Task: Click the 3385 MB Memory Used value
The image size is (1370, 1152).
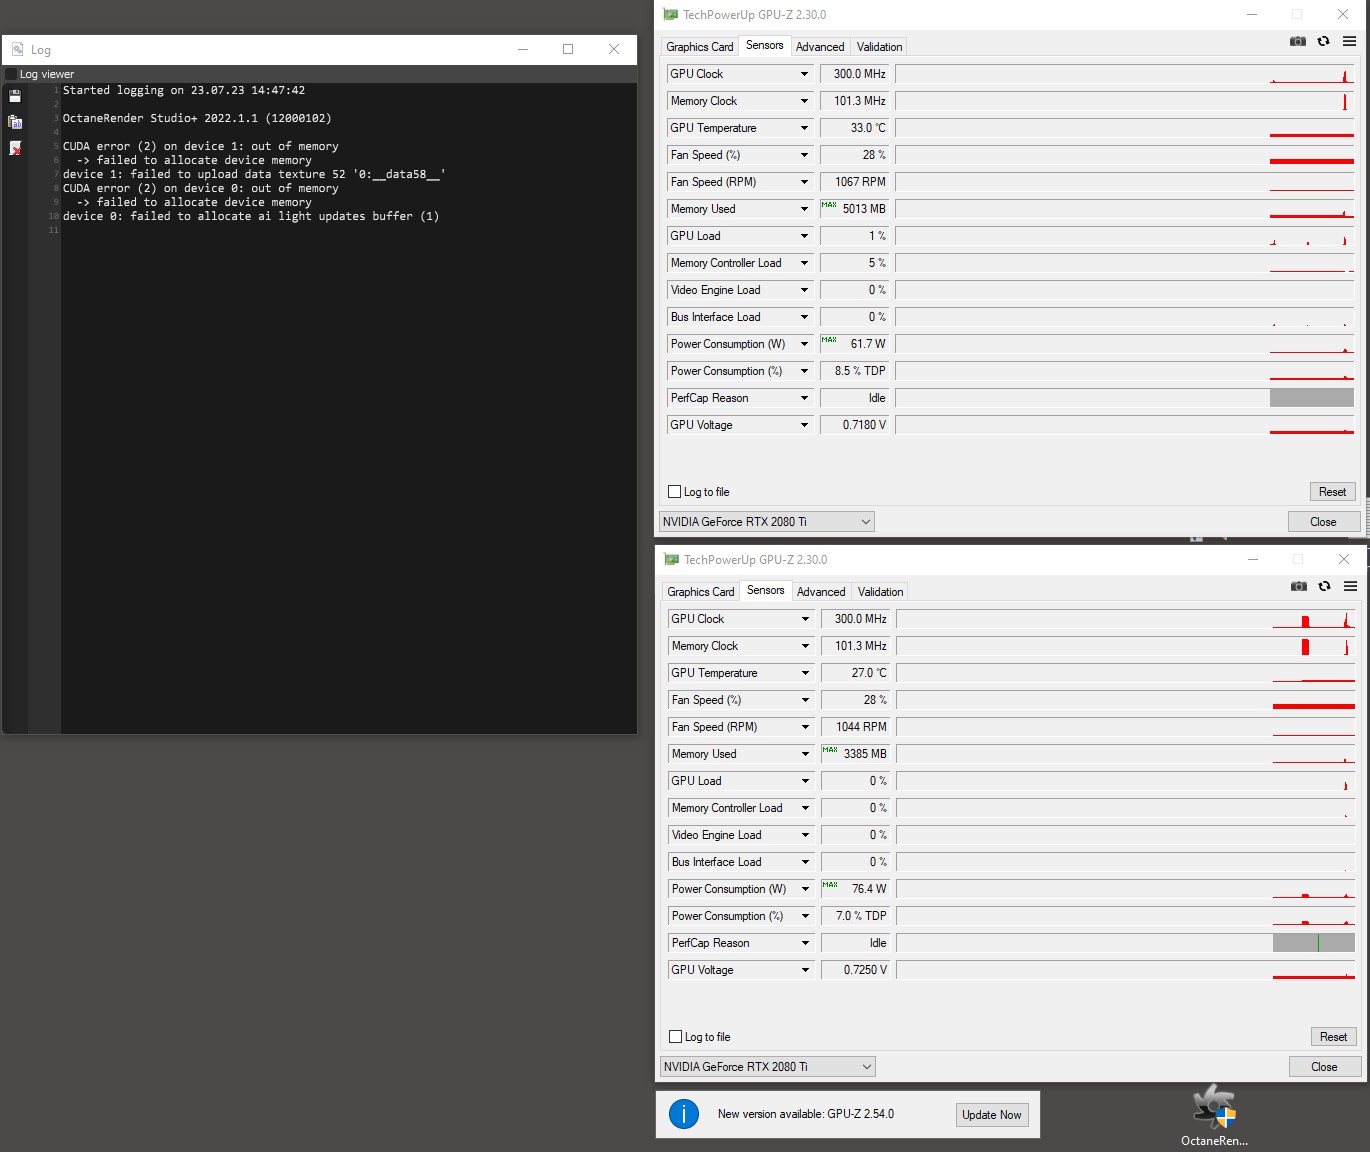Action: pos(855,754)
